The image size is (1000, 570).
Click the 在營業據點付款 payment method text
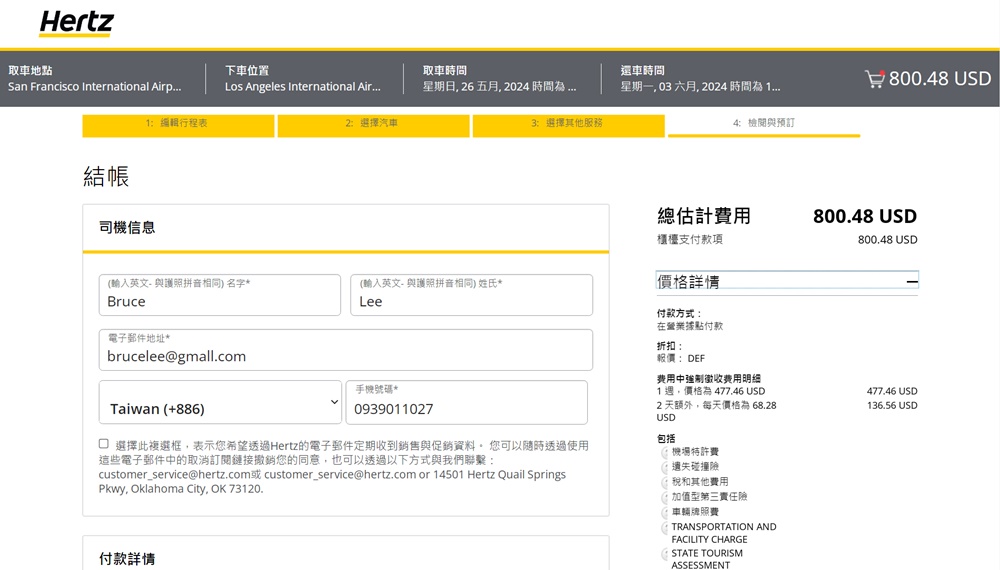pos(689,326)
